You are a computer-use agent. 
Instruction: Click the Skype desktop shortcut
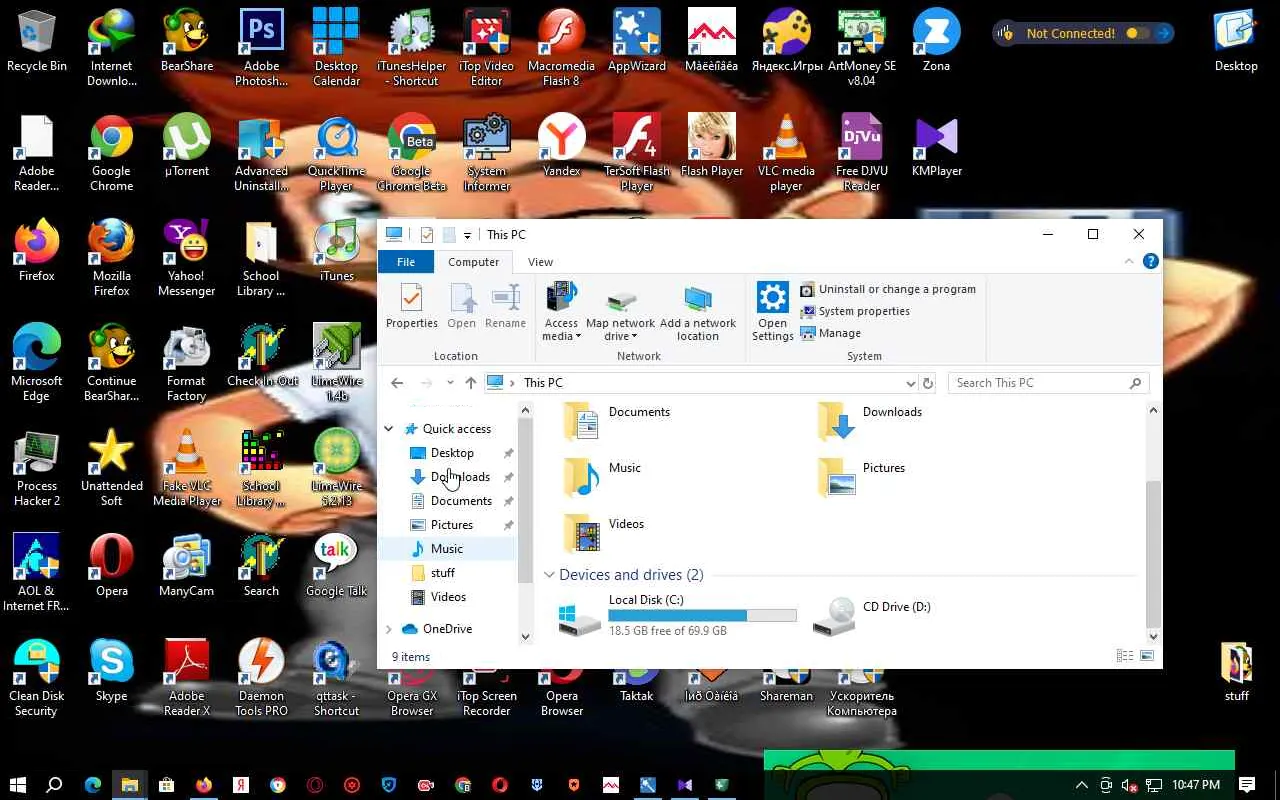tap(112, 672)
